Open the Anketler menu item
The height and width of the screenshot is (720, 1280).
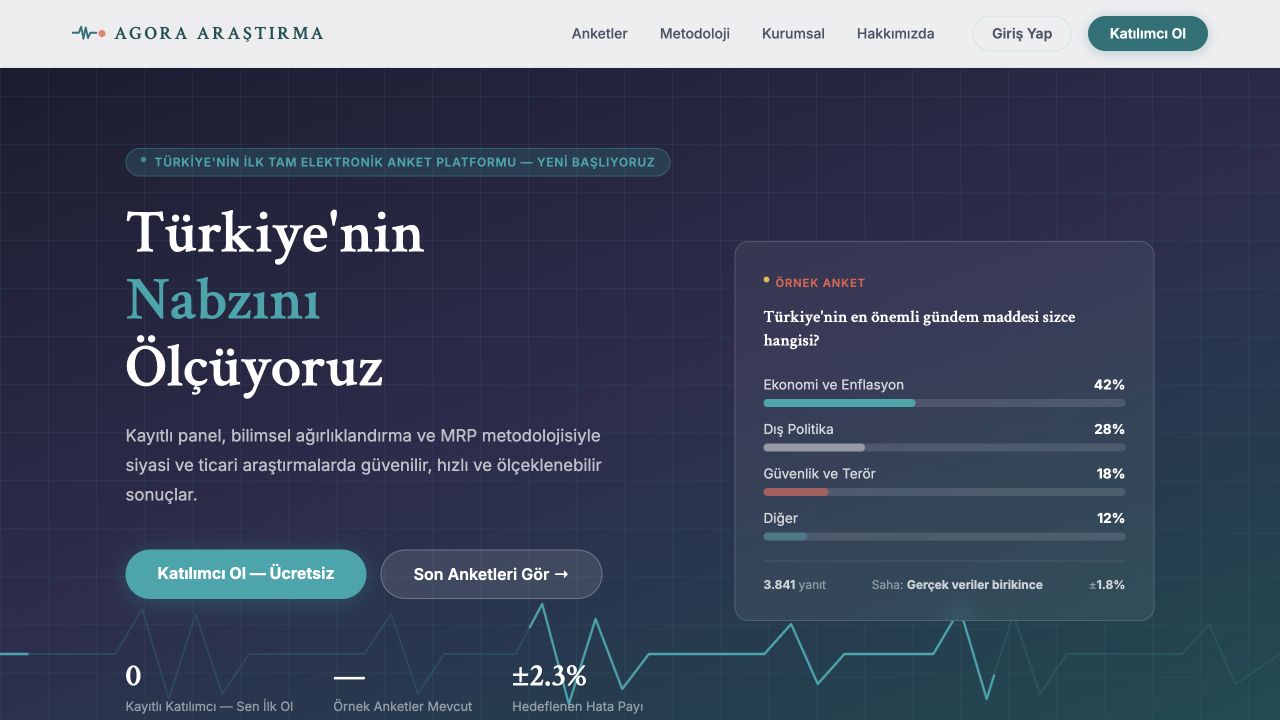click(x=600, y=33)
